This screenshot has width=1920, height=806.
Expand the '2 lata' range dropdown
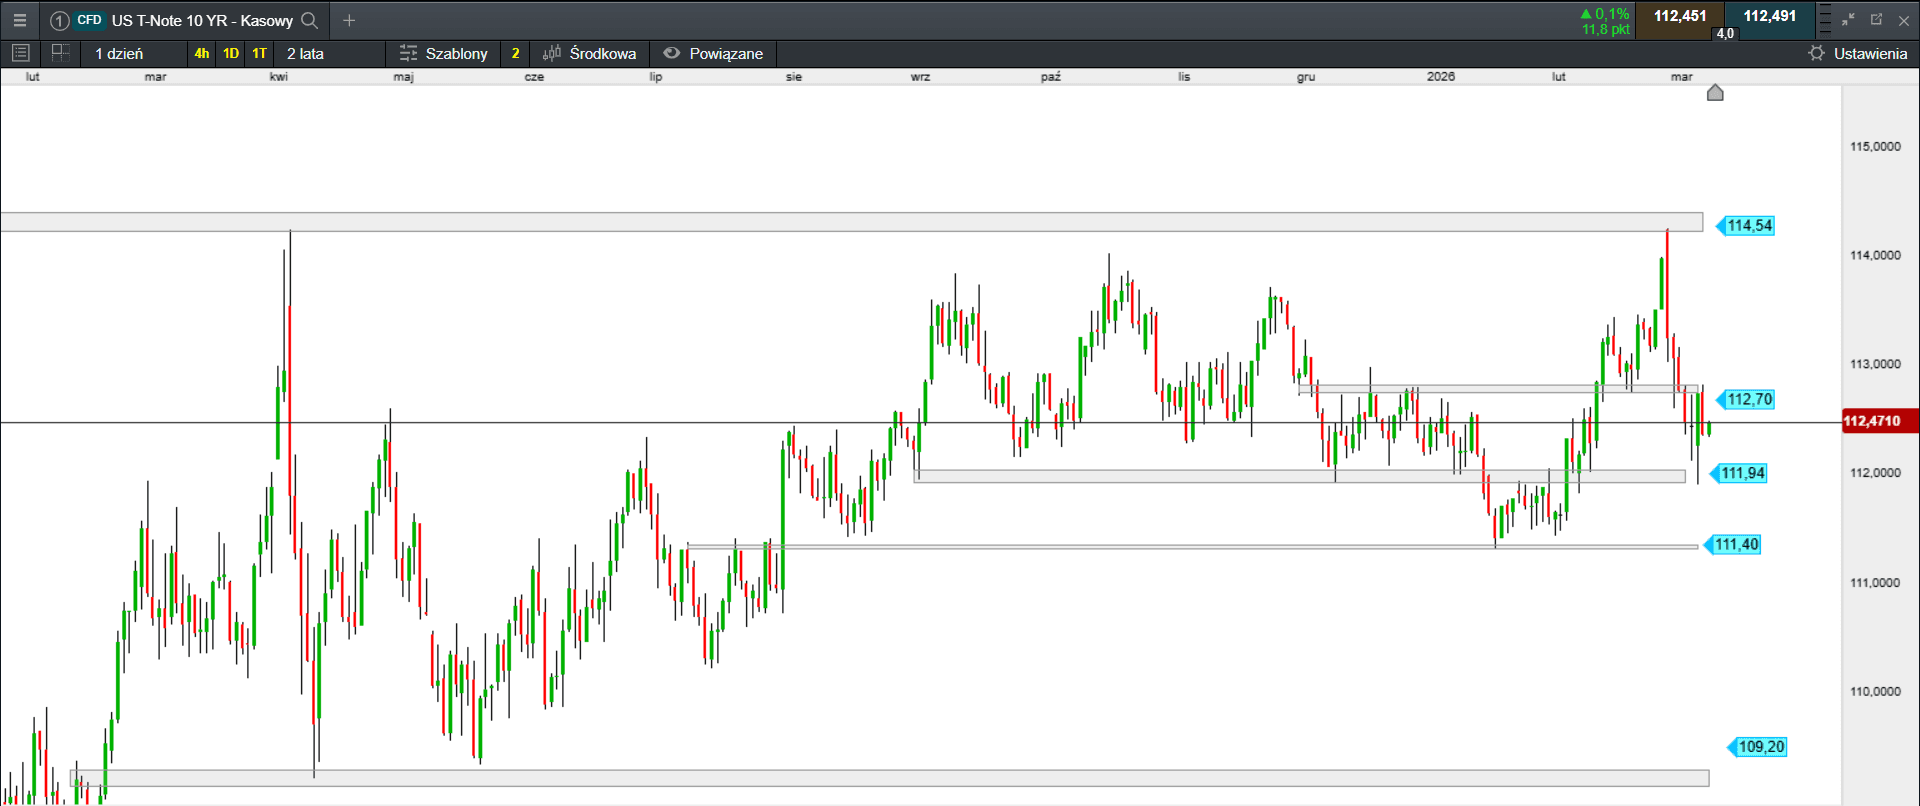pos(305,53)
